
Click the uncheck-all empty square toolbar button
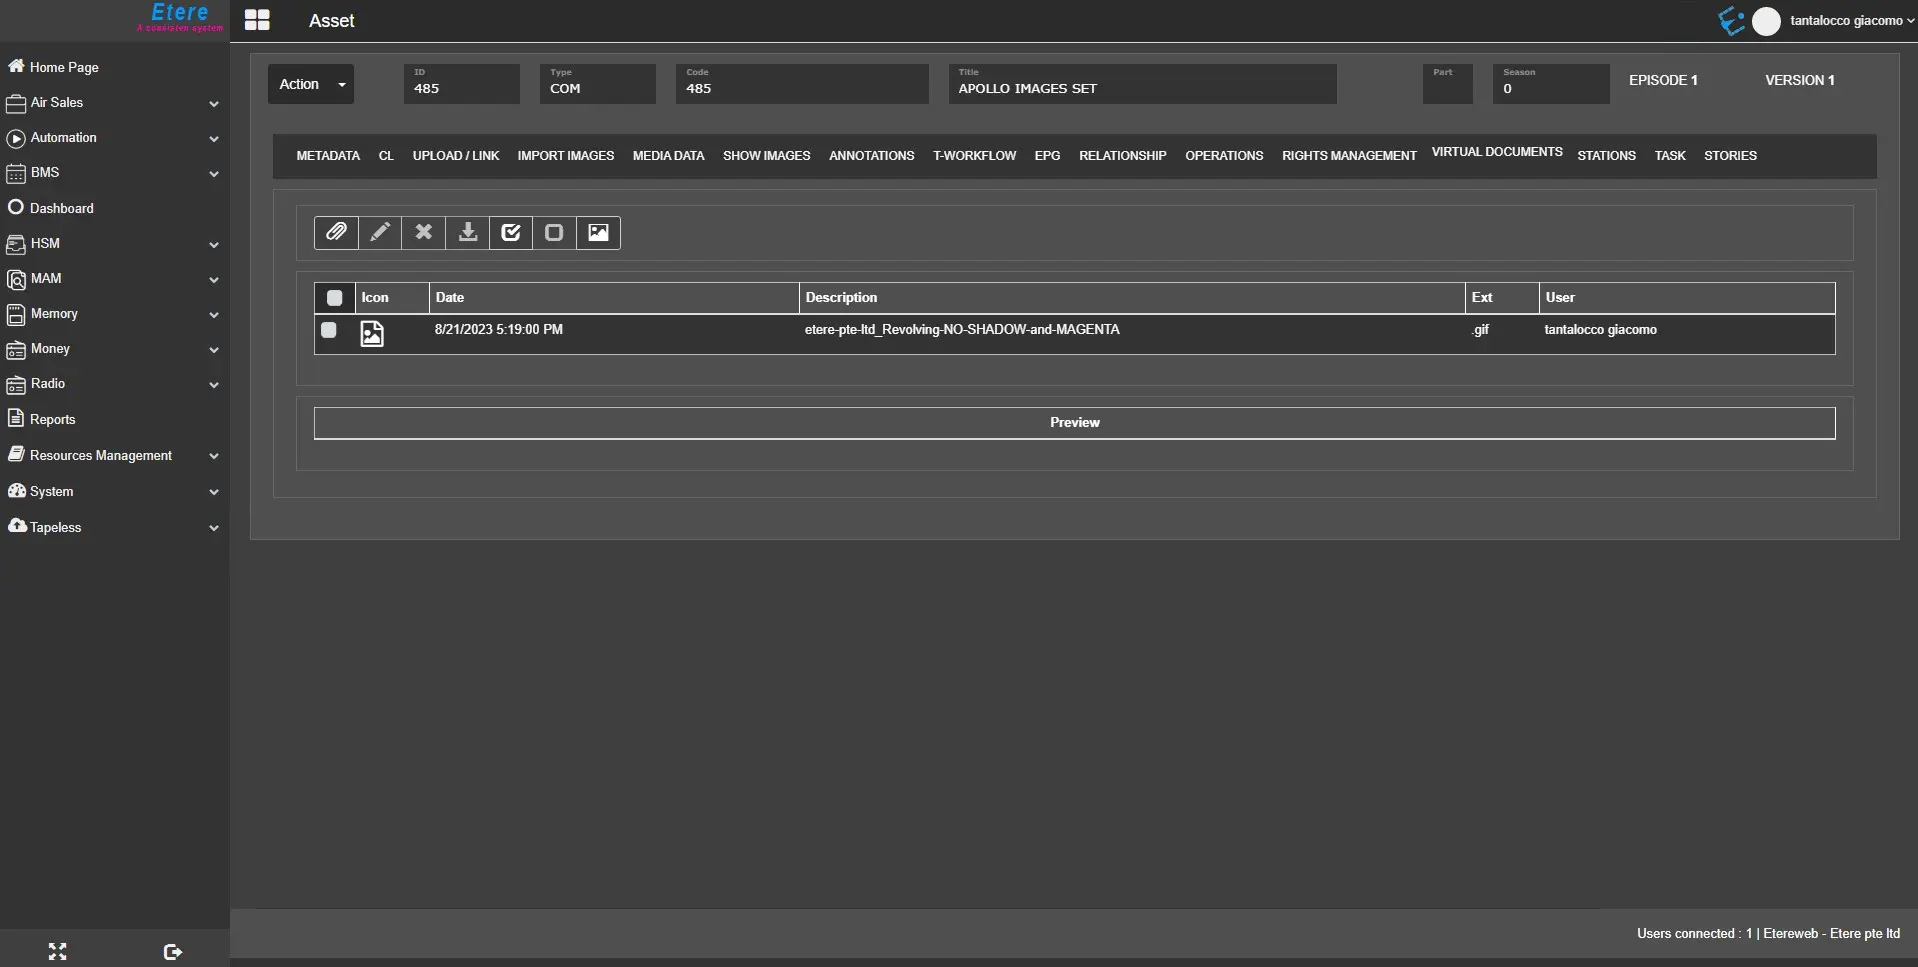click(554, 232)
